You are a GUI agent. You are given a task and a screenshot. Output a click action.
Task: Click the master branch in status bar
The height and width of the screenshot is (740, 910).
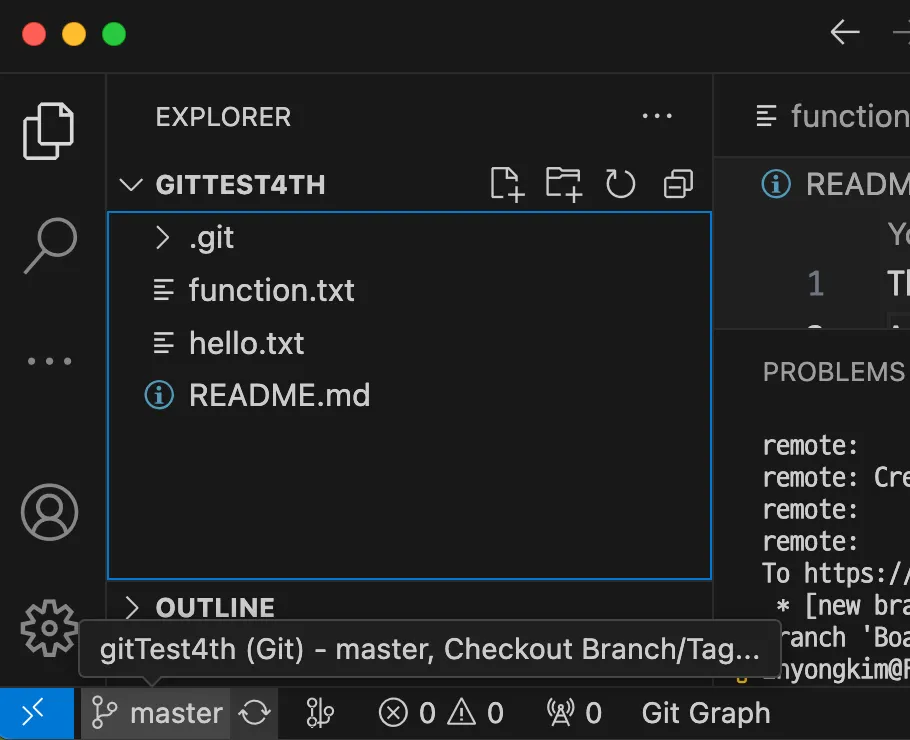point(157,713)
